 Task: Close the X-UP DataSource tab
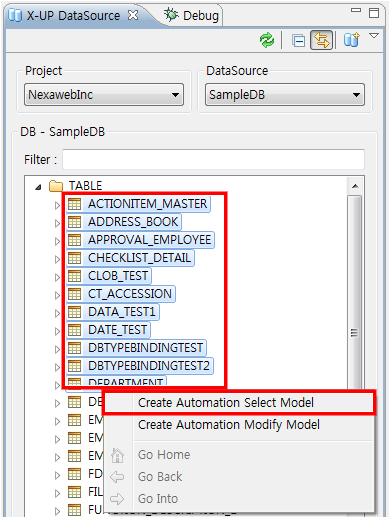133,15
